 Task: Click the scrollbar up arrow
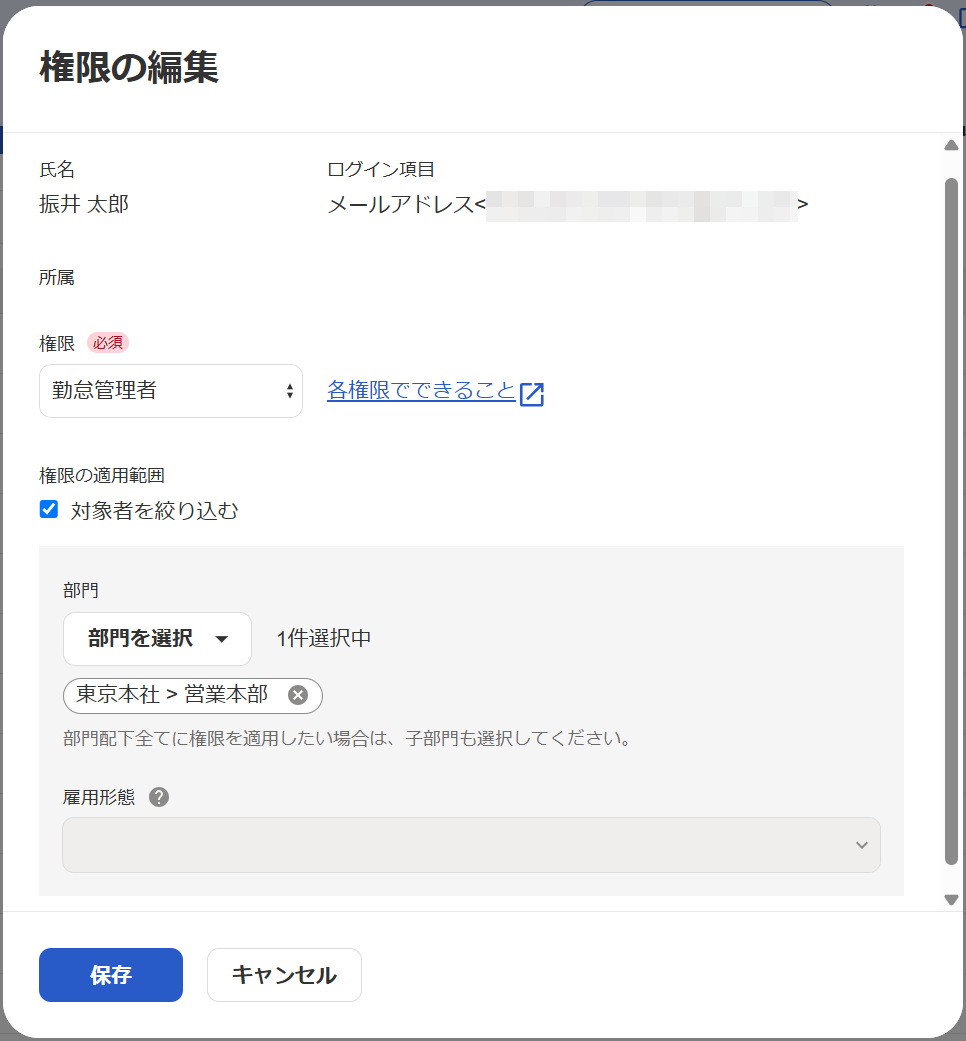(951, 145)
